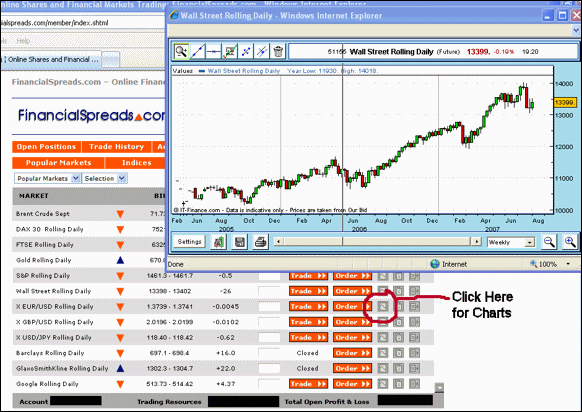The image size is (582, 412).
Task: Click stake input field in S&P Rolling Daily row
Action: pyautogui.click(x=269, y=276)
